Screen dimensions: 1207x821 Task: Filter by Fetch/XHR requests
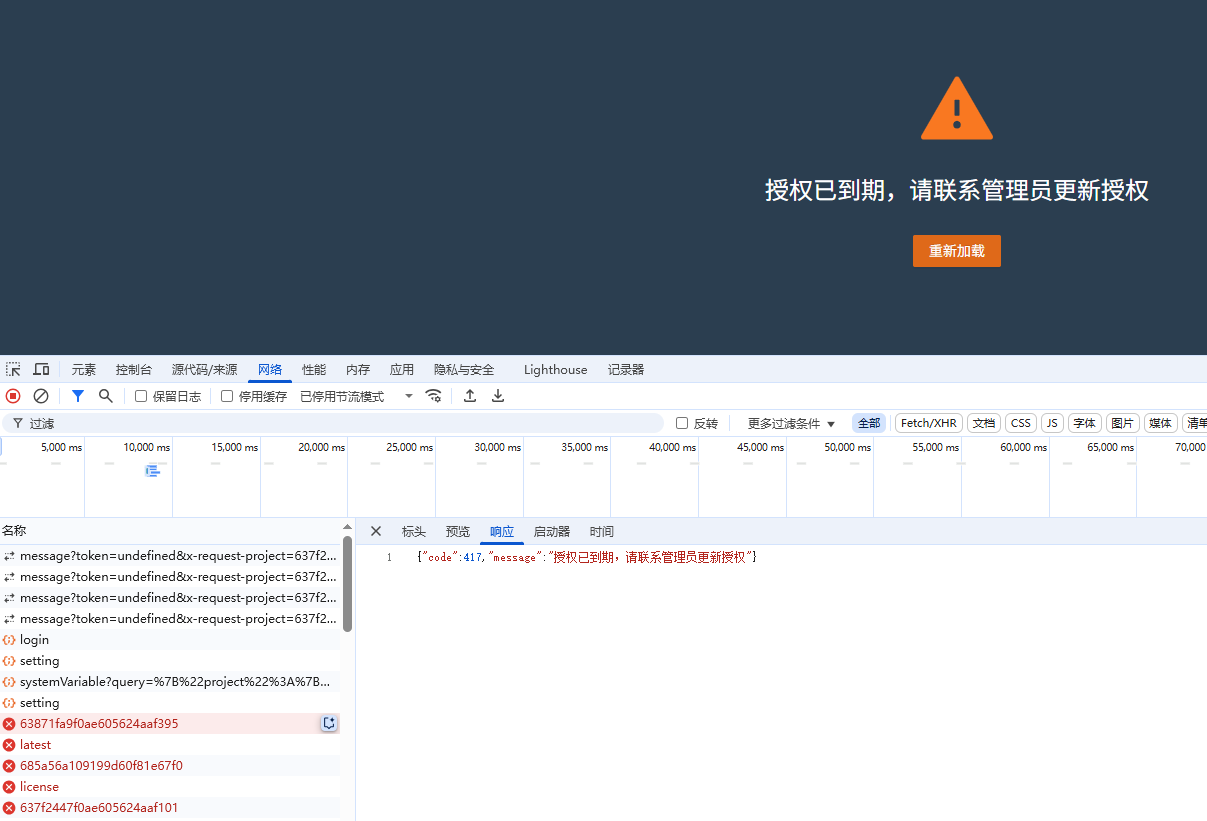929,423
